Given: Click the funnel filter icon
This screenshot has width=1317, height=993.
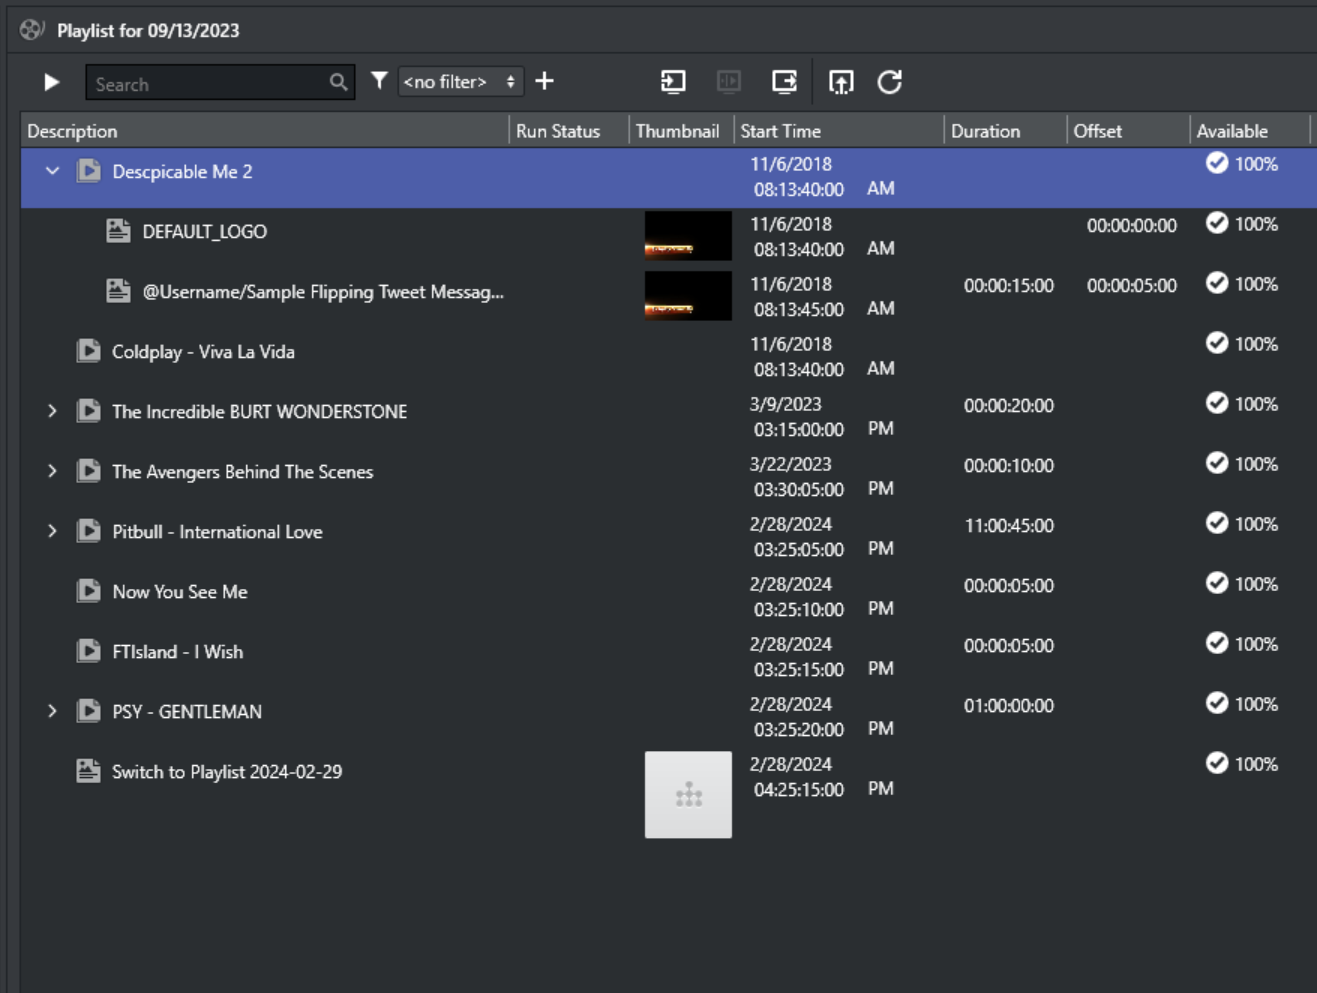Looking at the screenshot, I should (x=379, y=81).
